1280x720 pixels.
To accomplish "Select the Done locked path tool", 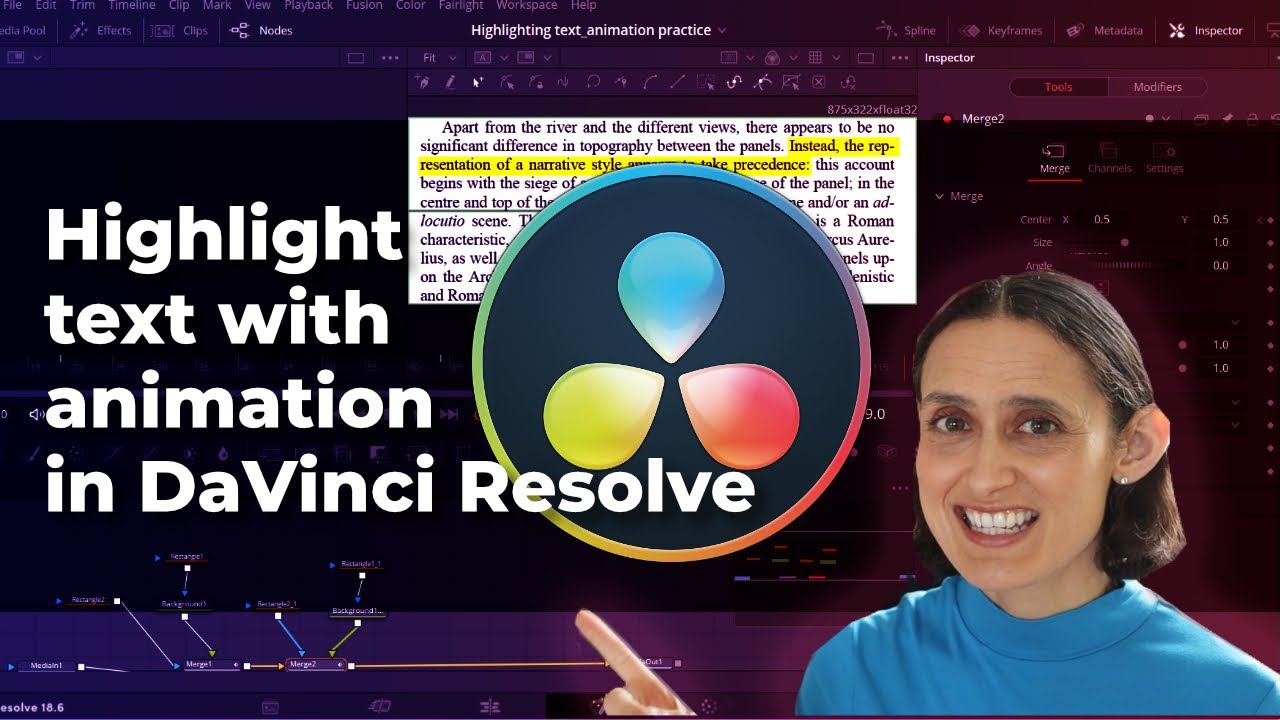I will [x=536, y=82].
